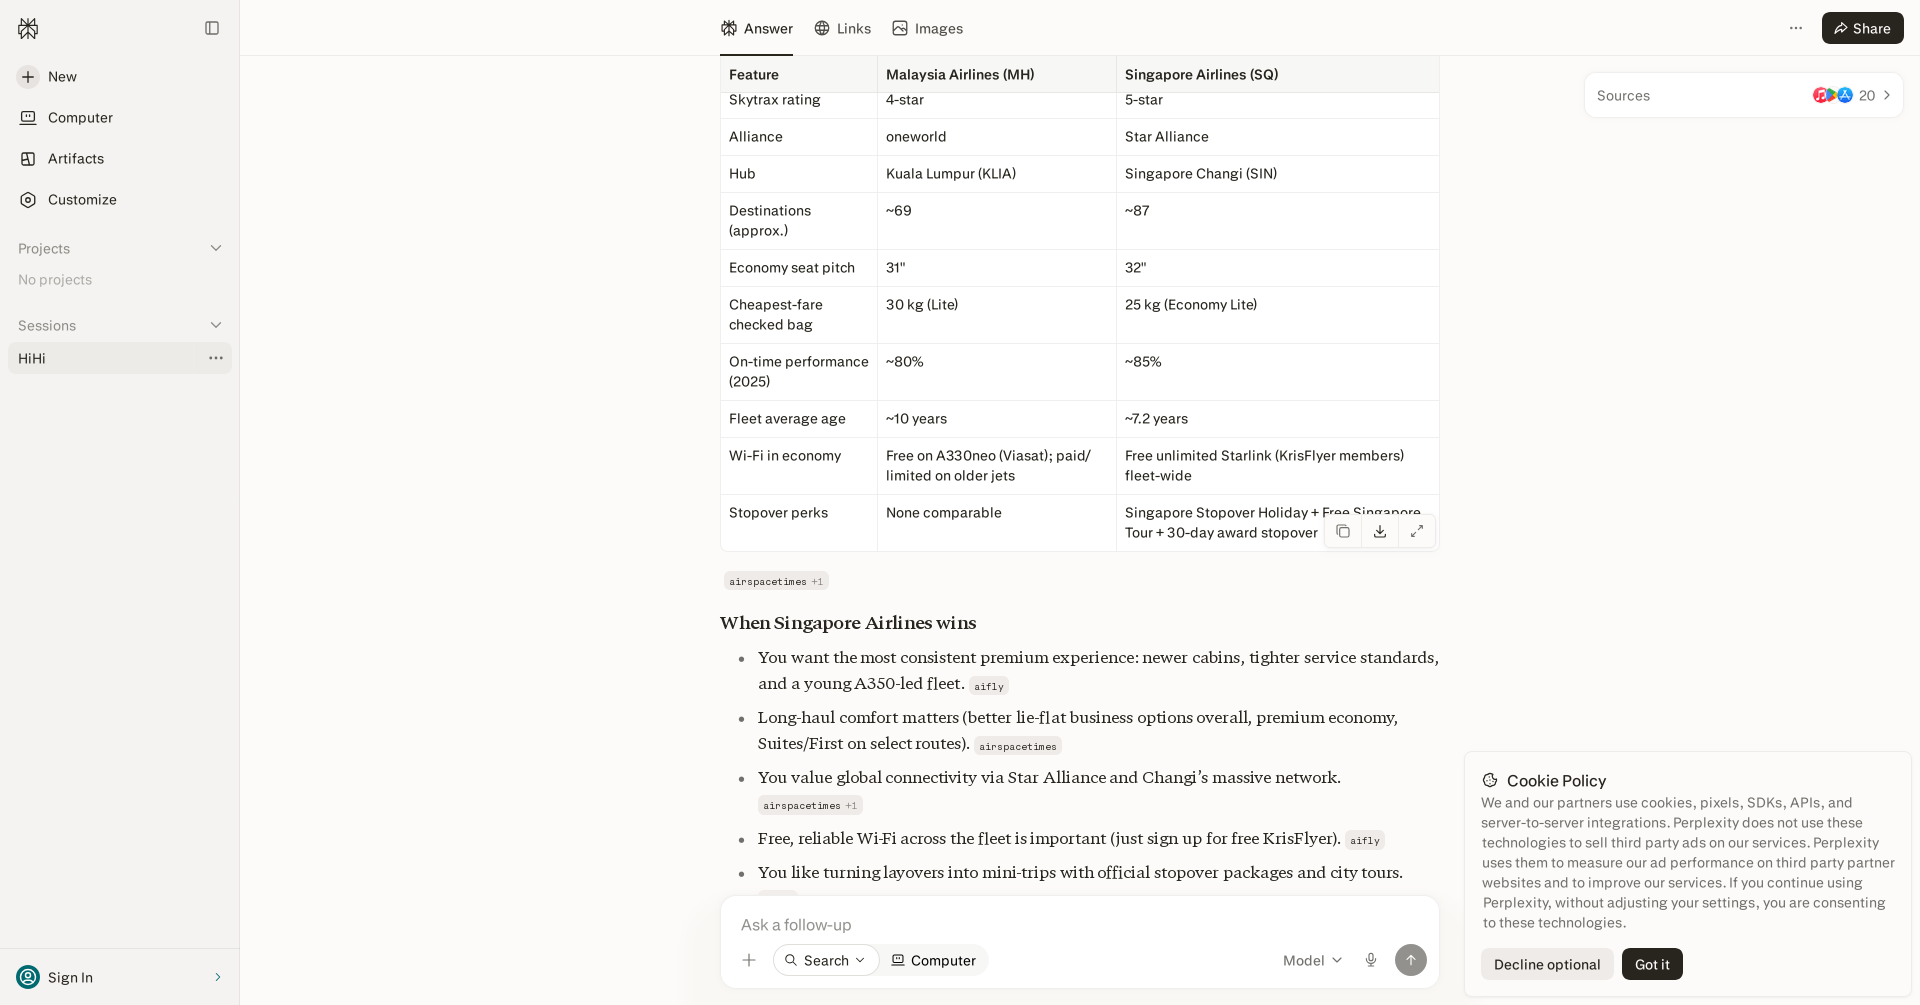Expand table to fullscreen view

pyautogui.click(x=1417, y=531)
